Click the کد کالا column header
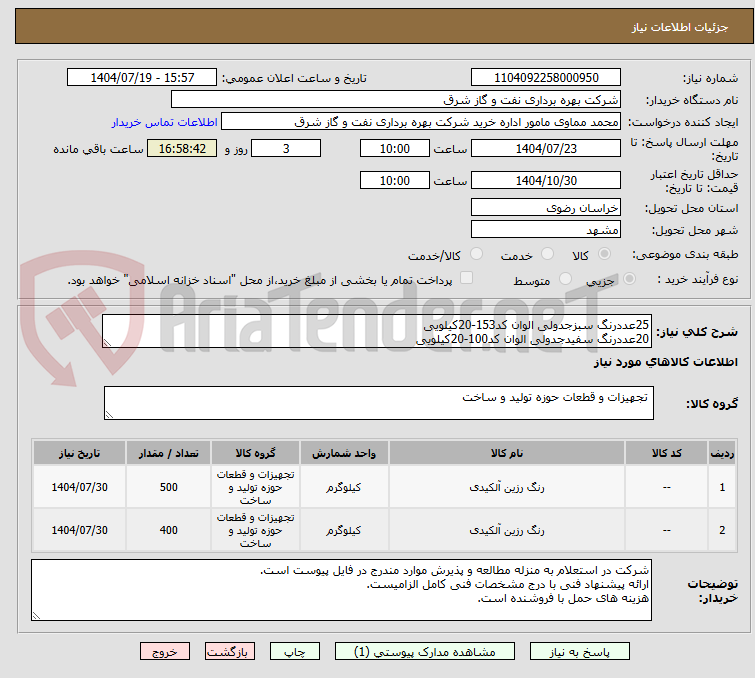The width and height of the screenshot is (755, 678). [666, 453]
